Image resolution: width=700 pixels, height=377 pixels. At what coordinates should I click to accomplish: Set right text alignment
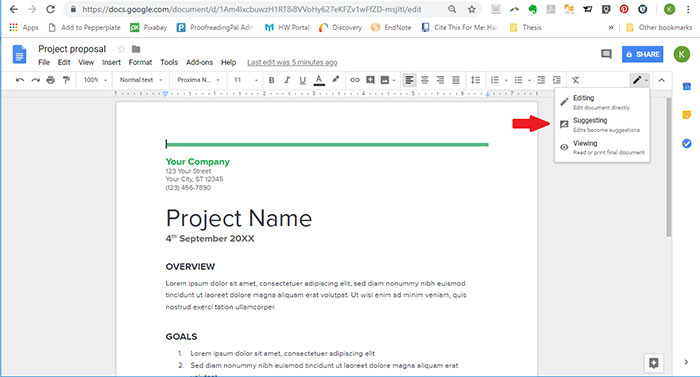point(440,80)
